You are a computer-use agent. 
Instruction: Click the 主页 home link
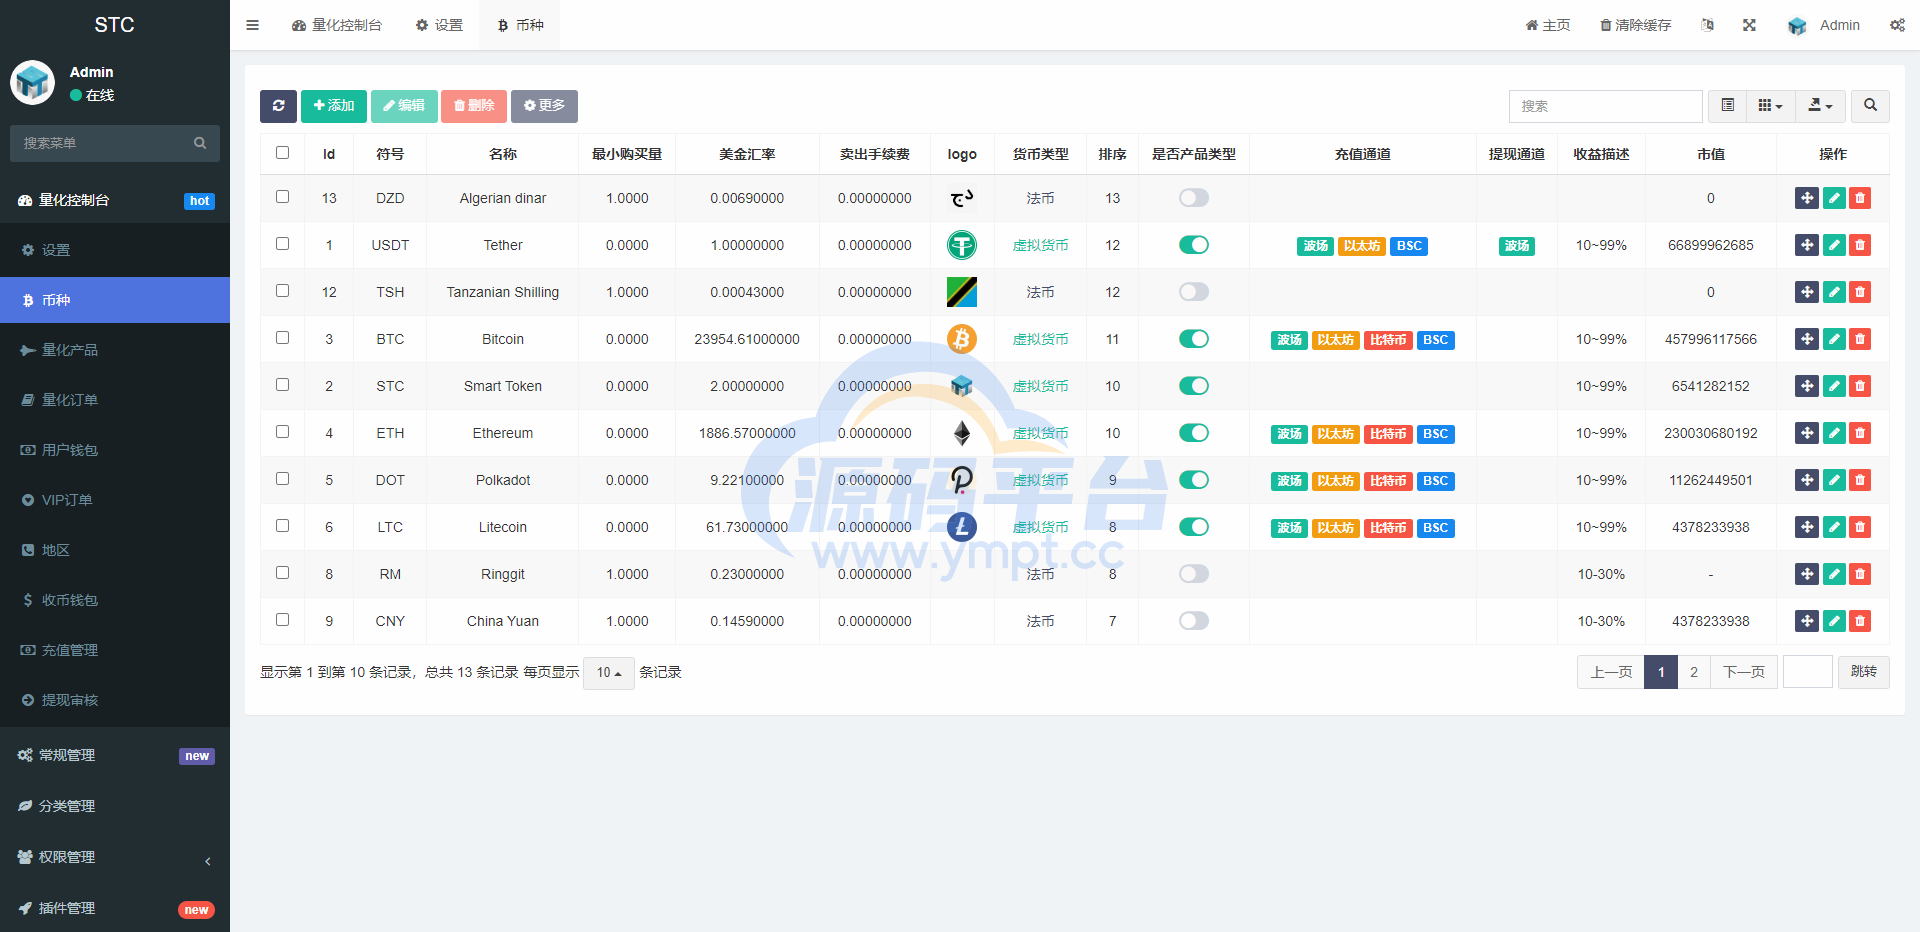[1547, 25]
